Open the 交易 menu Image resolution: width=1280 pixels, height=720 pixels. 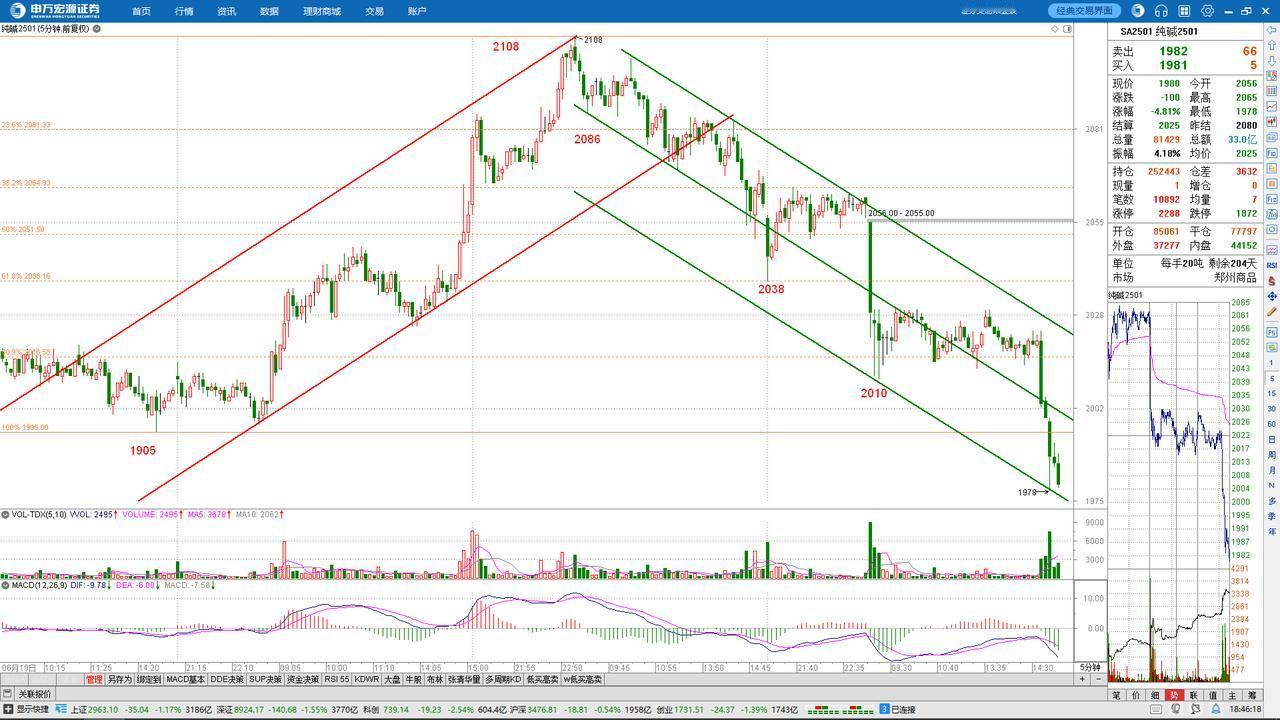point(374,11)
